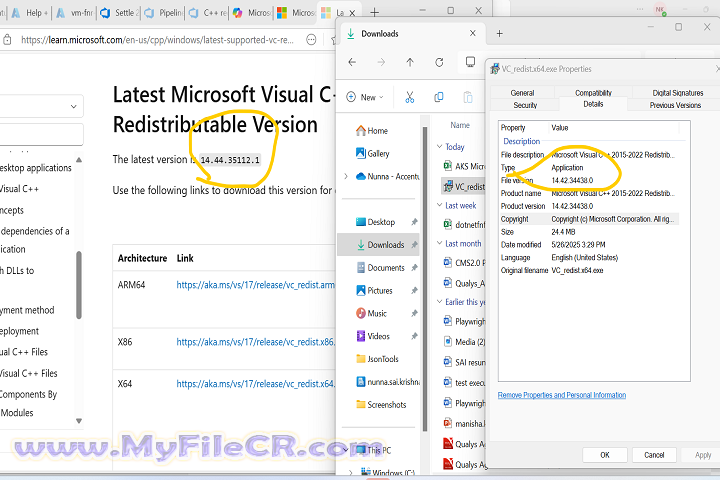
Task: Select the CMS2.0 file in the list
Action: (464, 263)
